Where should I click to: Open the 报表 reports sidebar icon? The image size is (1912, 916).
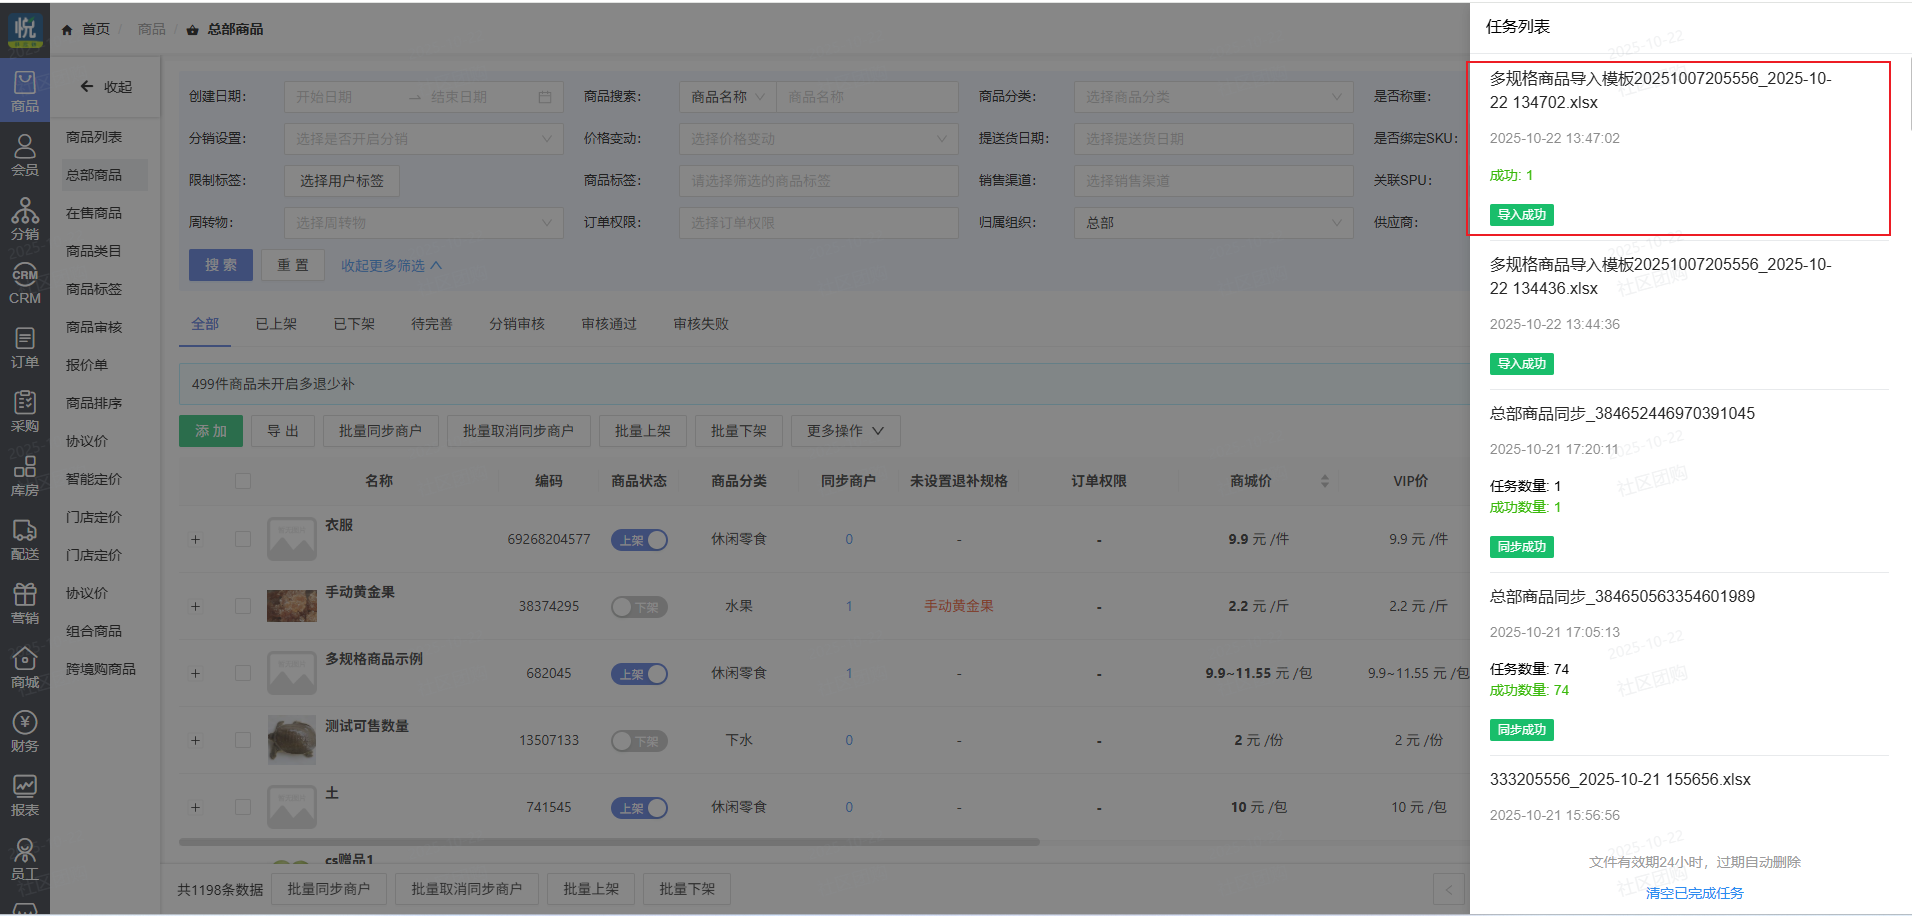[24, 795]
